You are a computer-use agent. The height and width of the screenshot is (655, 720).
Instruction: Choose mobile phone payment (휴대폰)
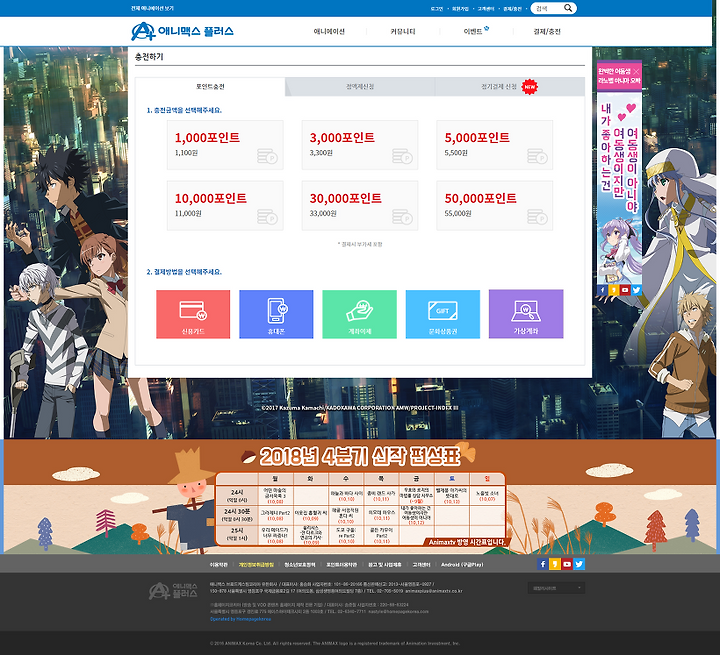[276, 314]
